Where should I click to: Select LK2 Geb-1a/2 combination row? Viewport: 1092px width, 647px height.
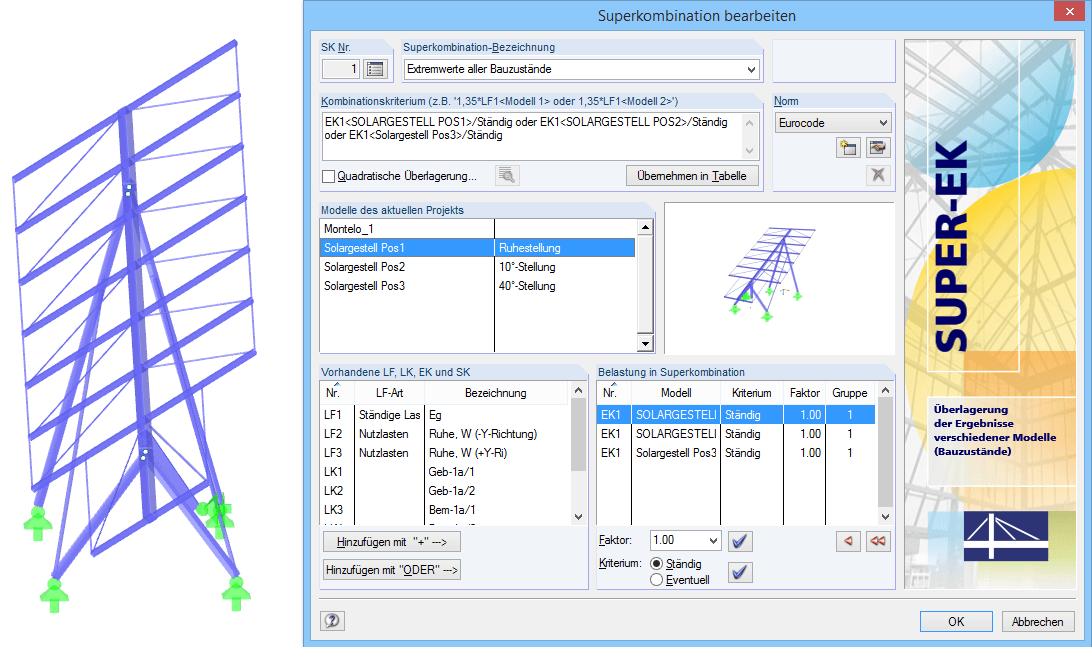pos(444,490)
